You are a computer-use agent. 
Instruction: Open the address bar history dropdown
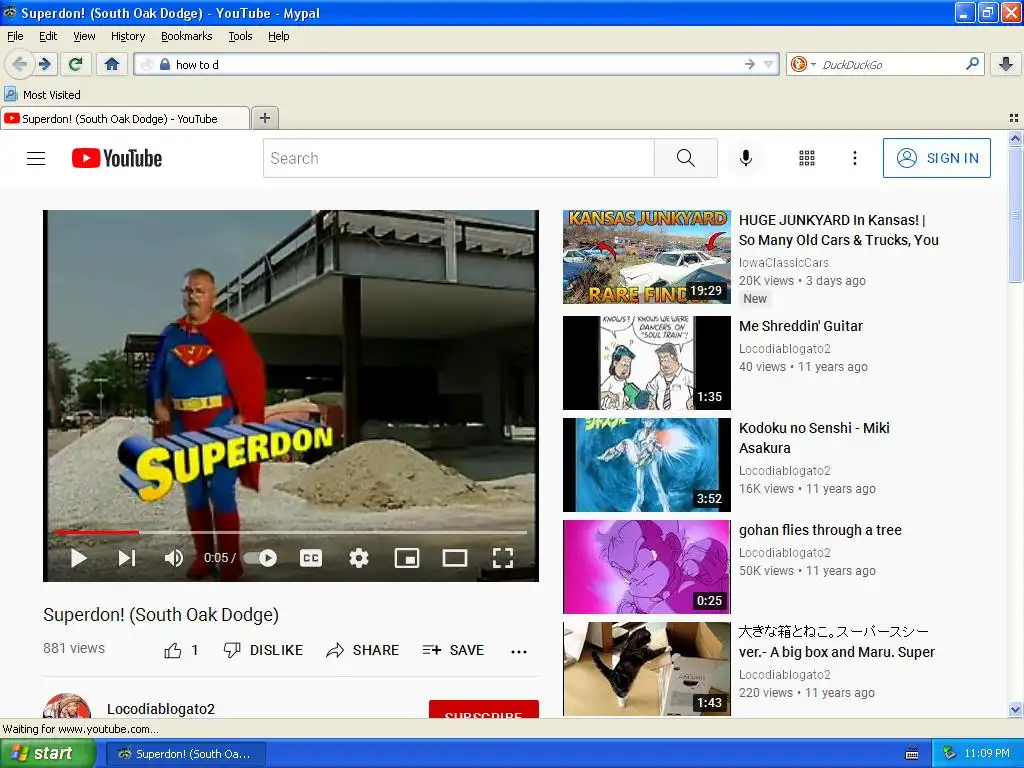769,64
